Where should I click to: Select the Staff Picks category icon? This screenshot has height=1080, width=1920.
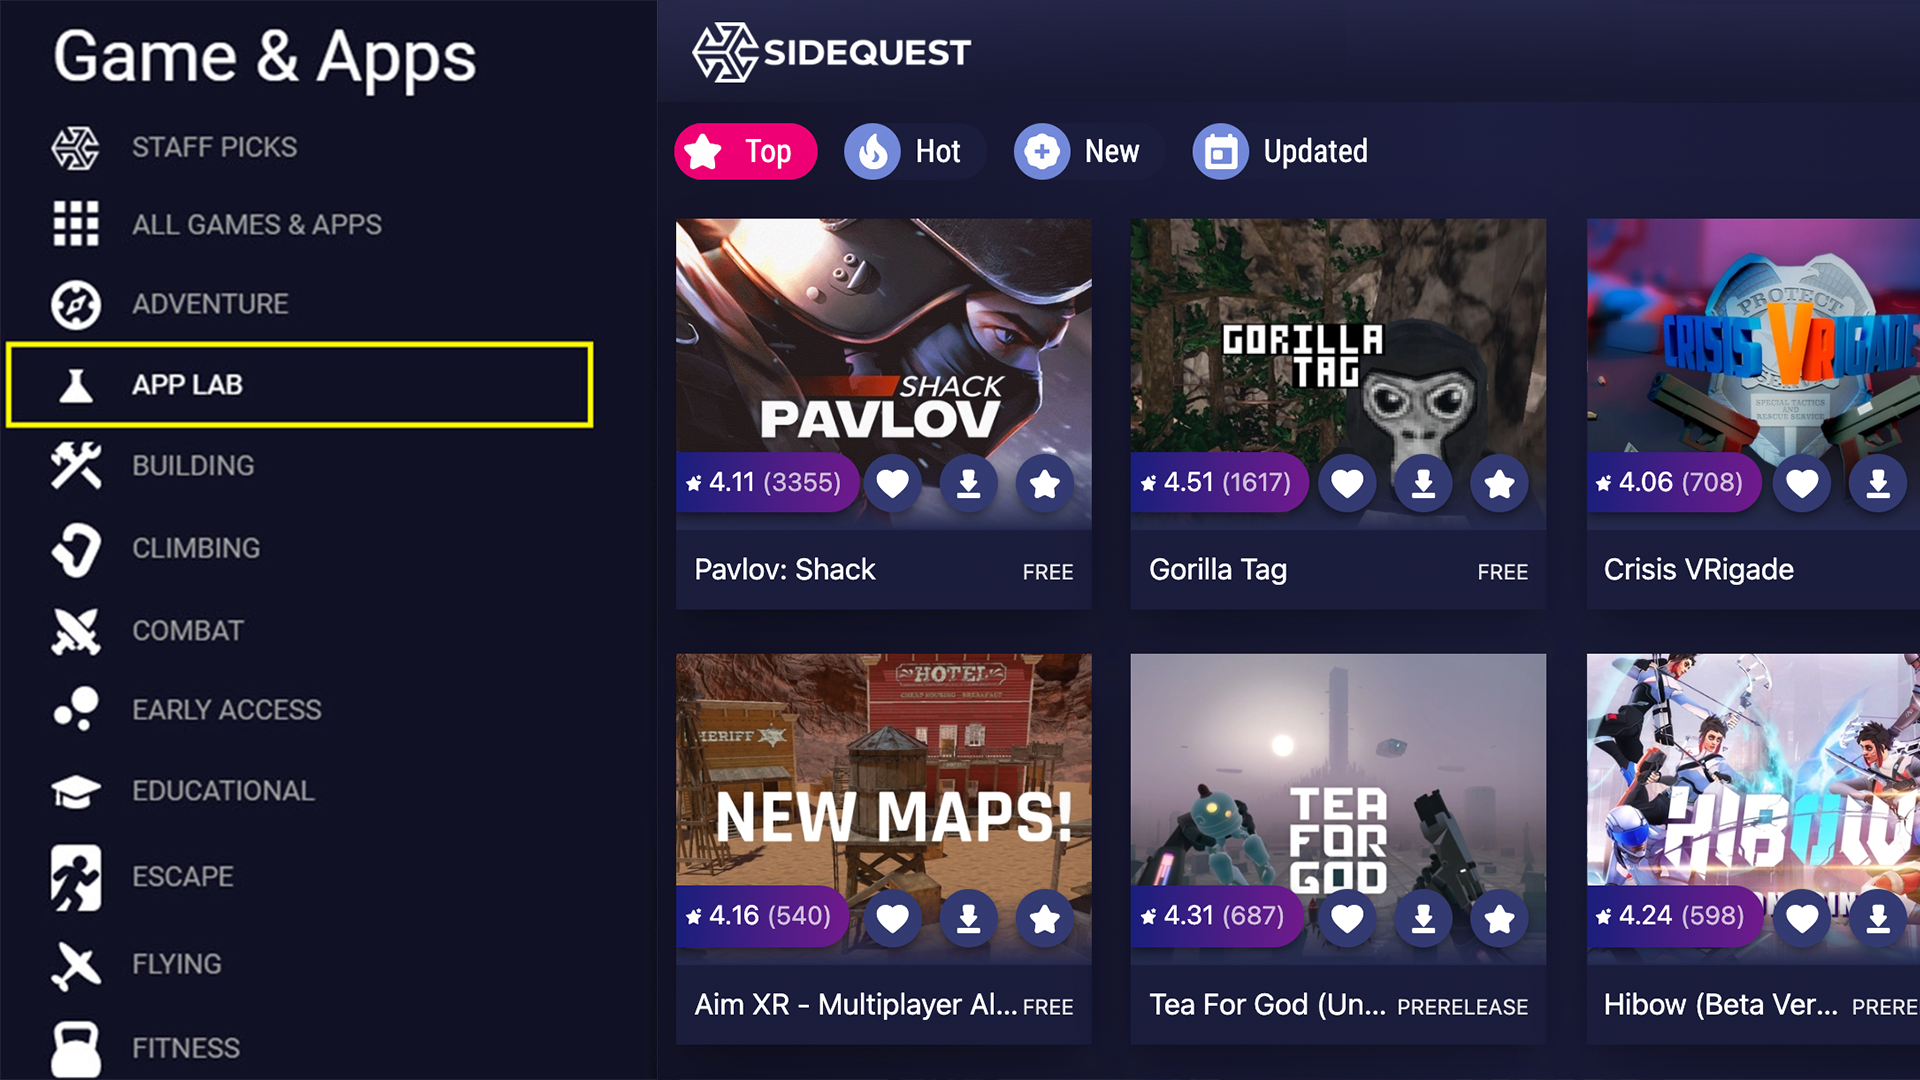click(x=74, y=145)
